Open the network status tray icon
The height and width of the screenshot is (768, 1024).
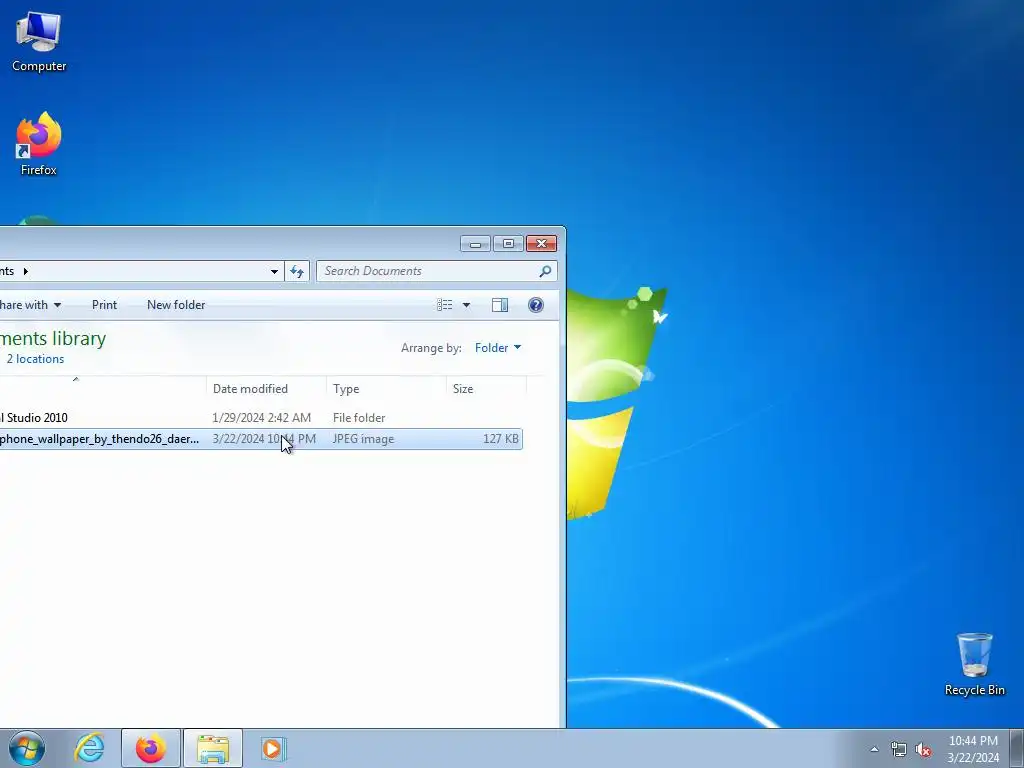pos(899,749)
